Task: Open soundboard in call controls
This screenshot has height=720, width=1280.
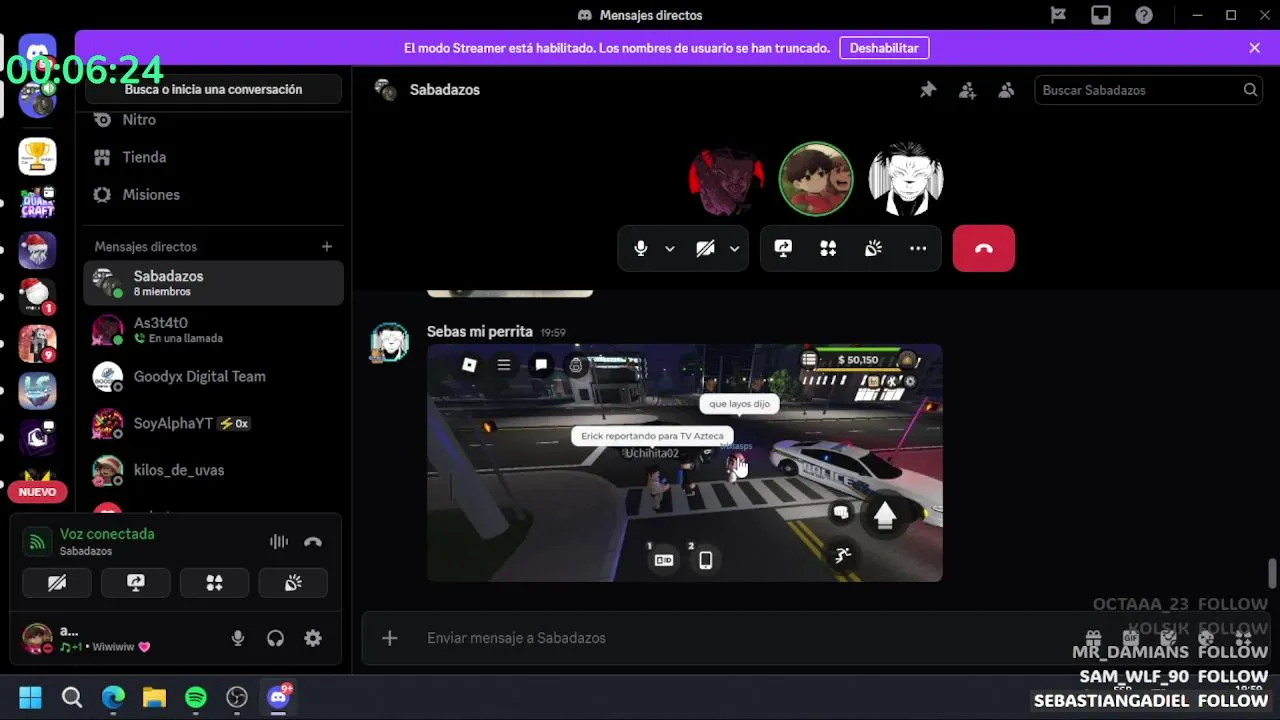Action: tap(873, 249)
